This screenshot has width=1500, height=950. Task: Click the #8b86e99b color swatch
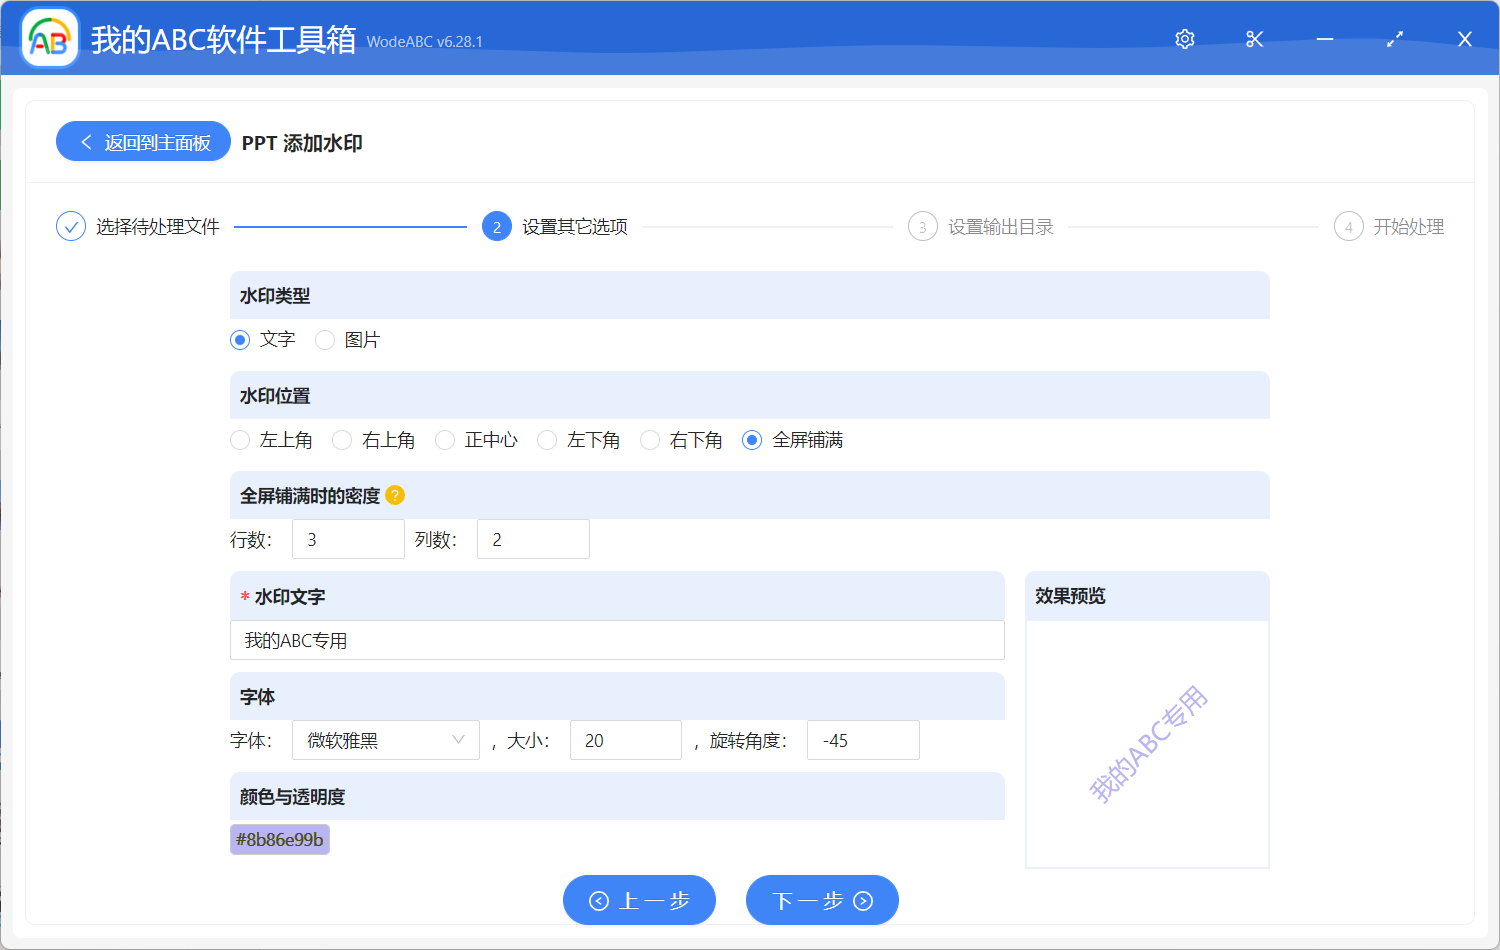coord(279,839)
